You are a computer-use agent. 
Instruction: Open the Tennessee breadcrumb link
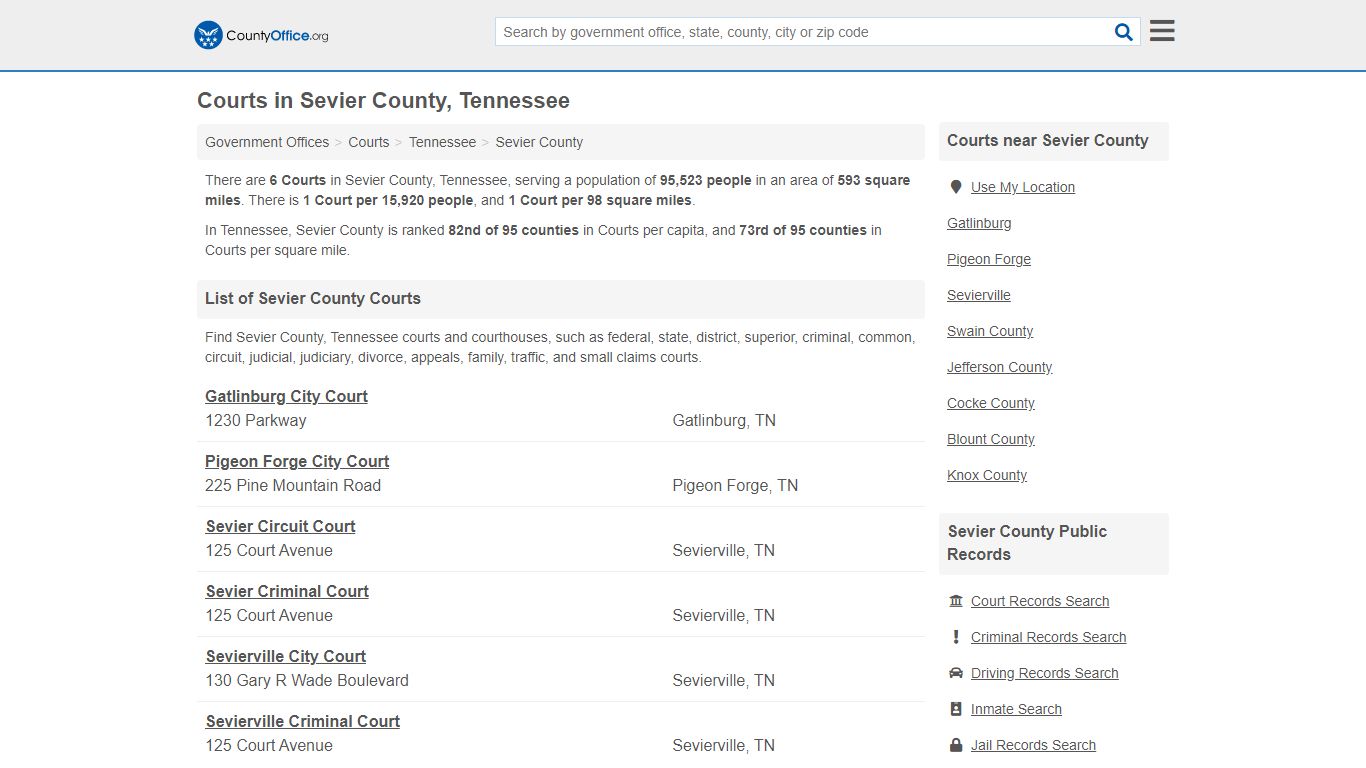tap(442, 142)
